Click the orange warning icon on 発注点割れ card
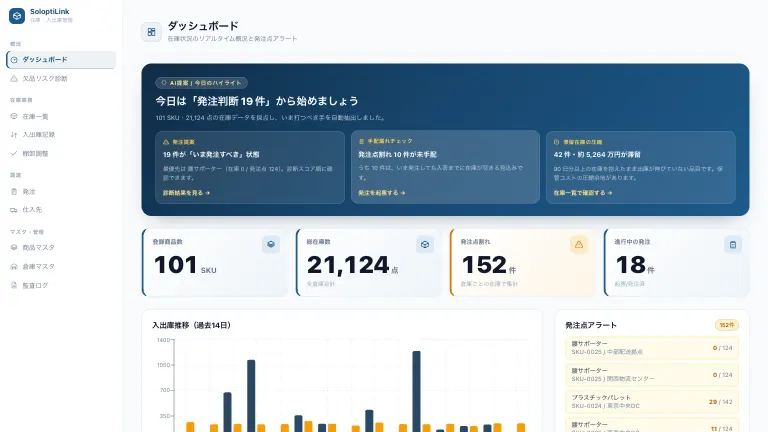 coord(579,244)
